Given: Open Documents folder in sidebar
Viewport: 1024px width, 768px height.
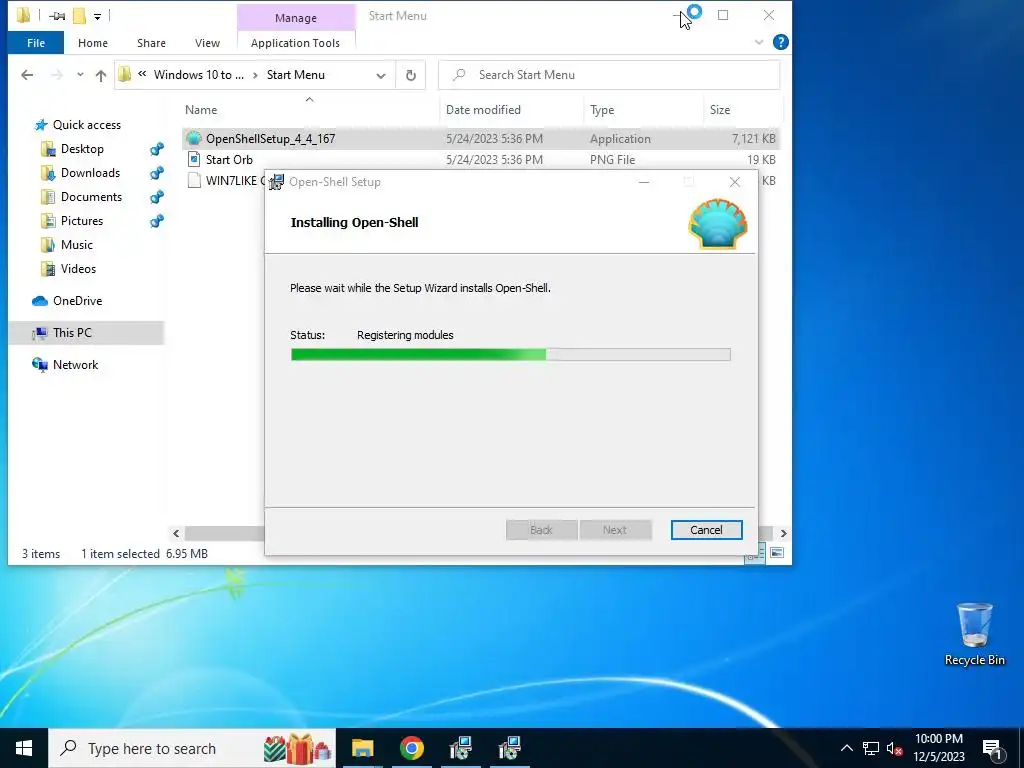Looking at the screenshot, I should (x=91, y=197).
